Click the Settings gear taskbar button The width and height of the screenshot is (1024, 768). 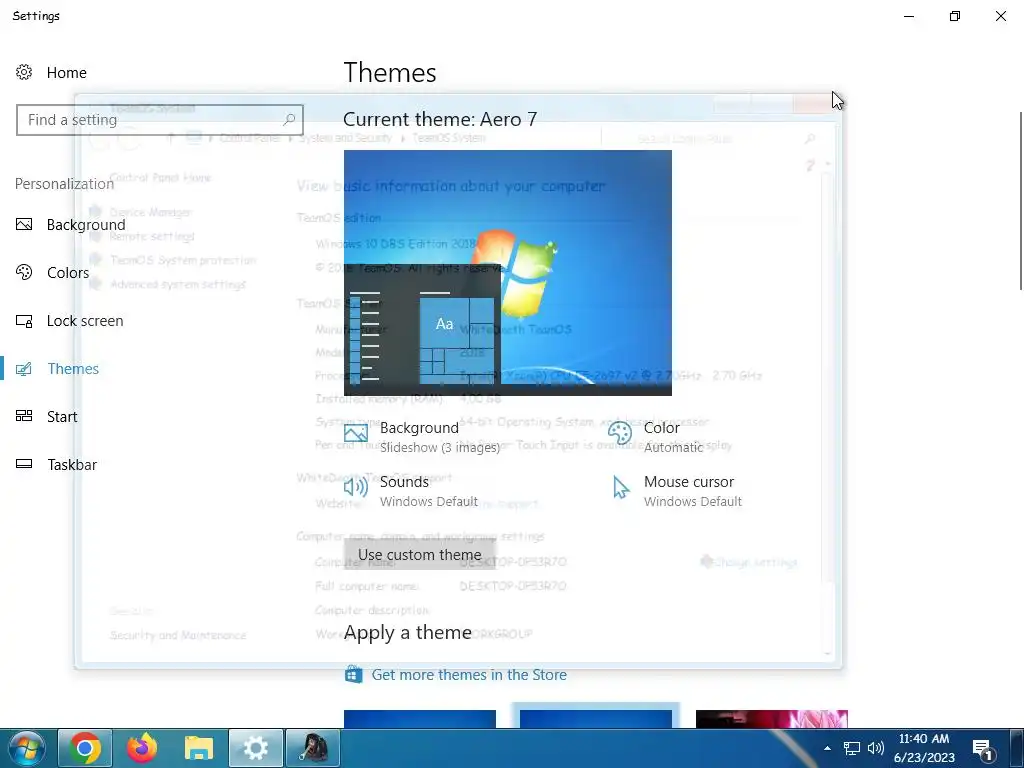(255, 748)
